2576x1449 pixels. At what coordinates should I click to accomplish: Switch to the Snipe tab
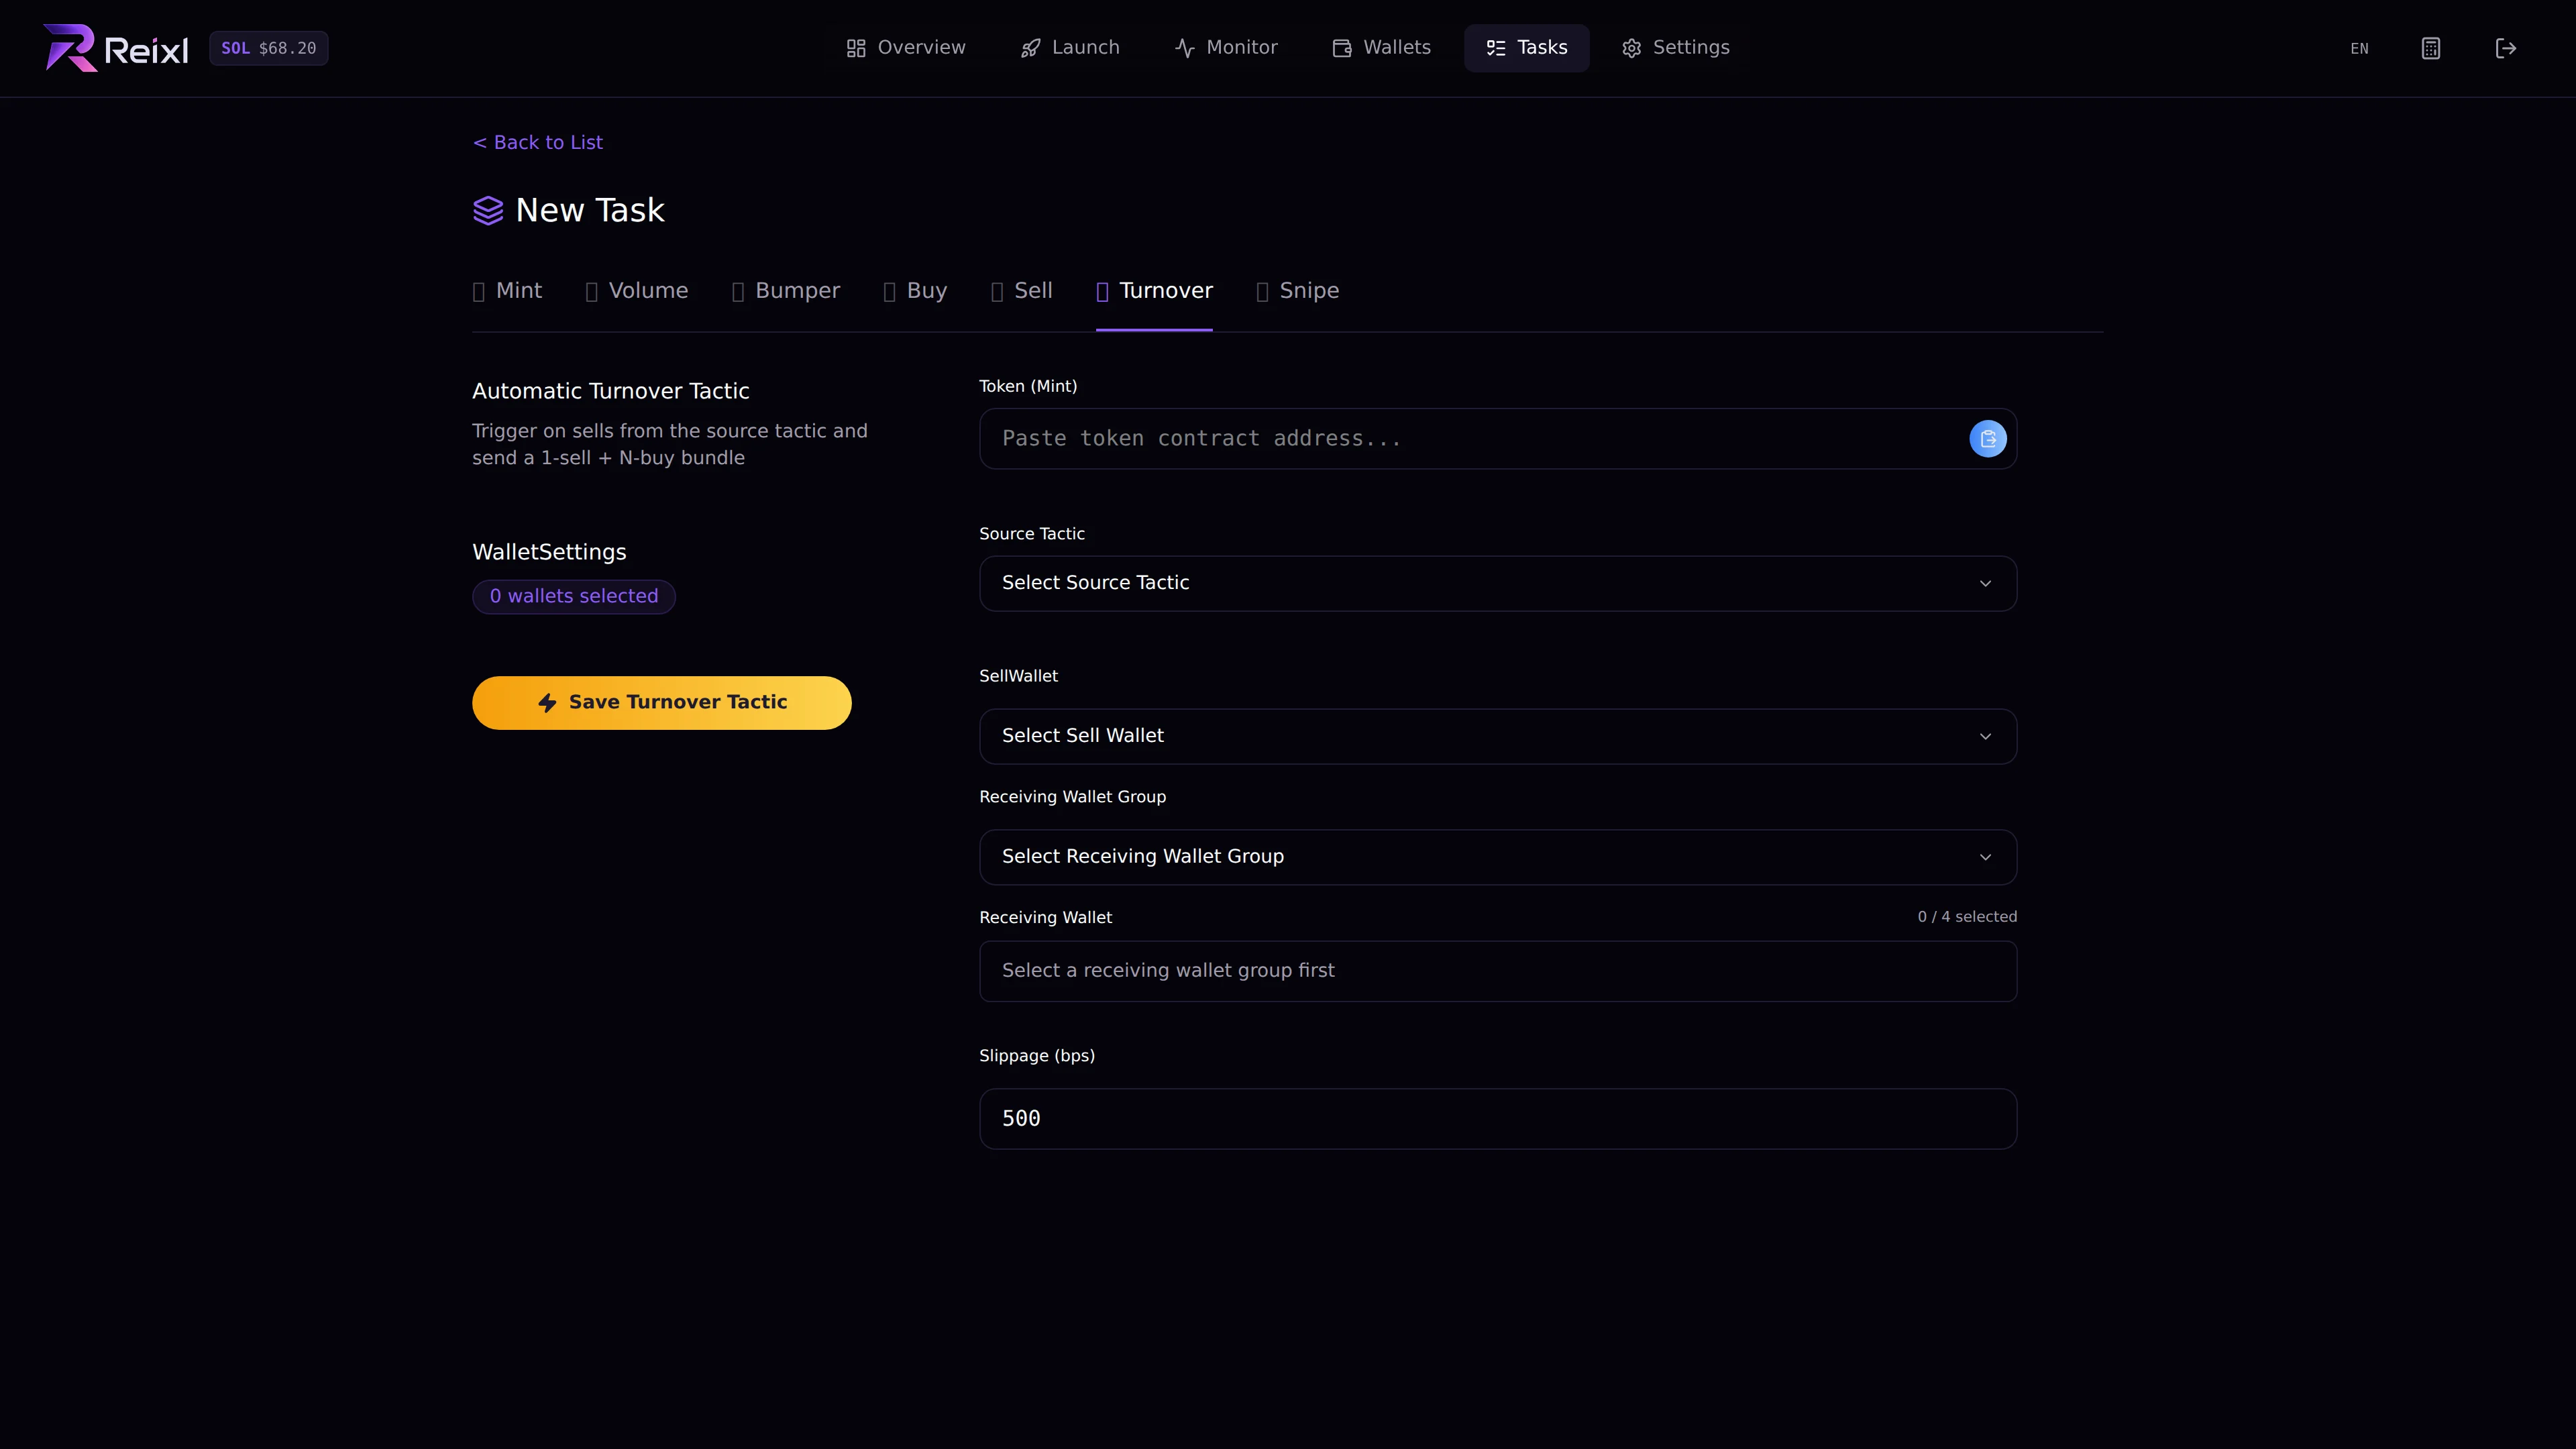click(1298, 291)
